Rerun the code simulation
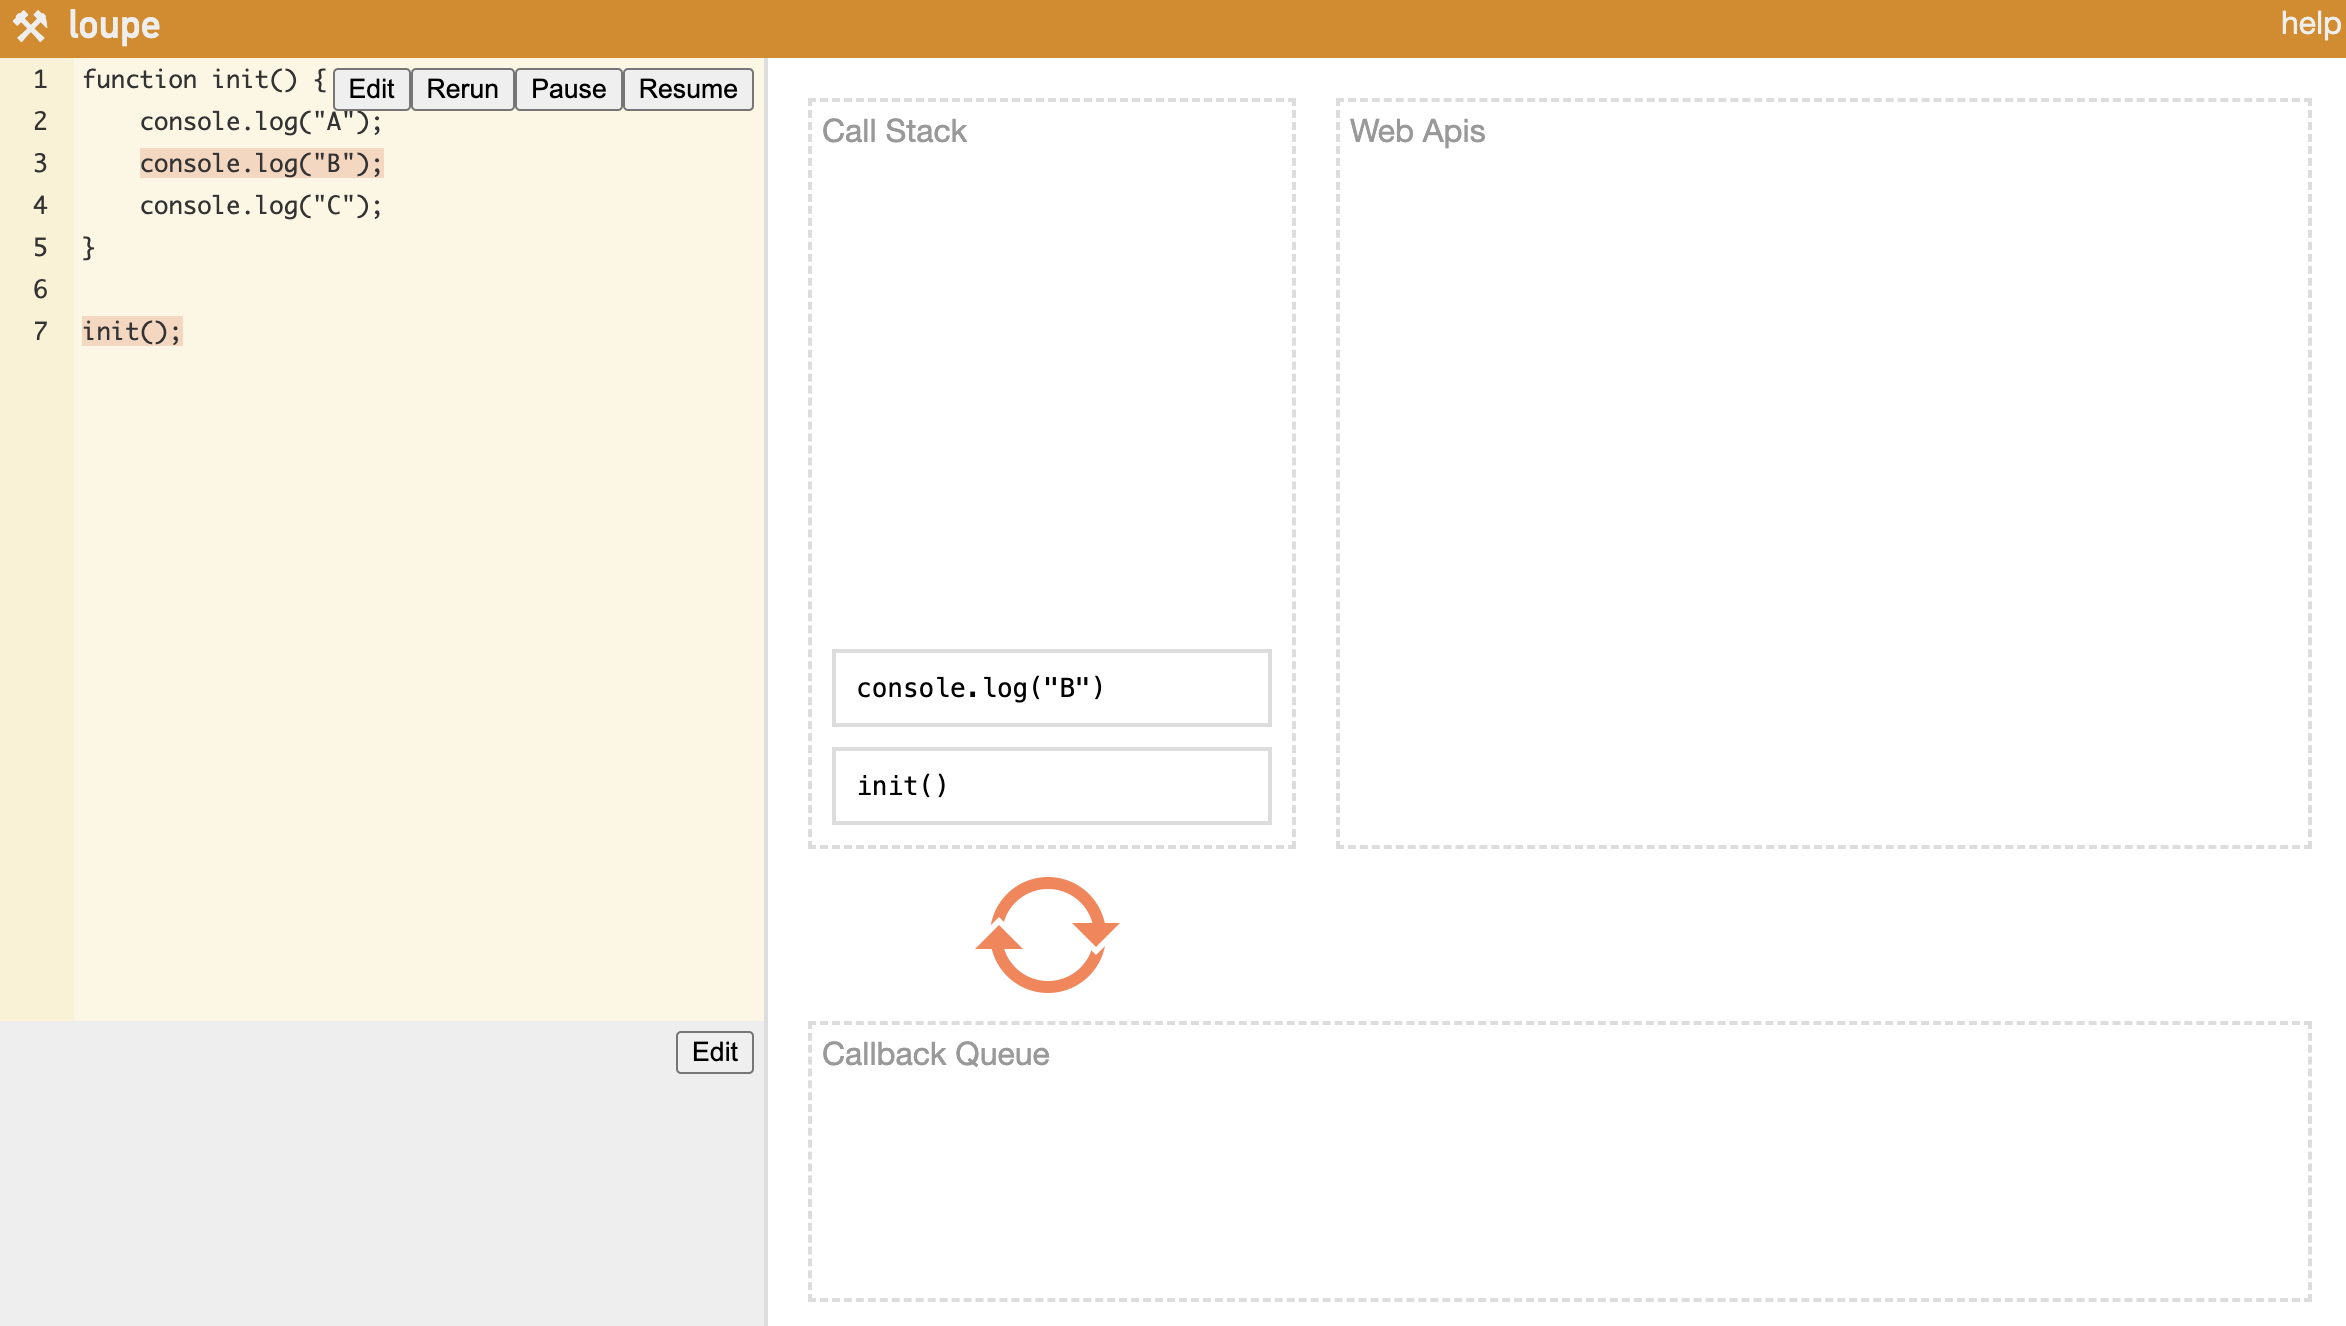Viewport: 2346px width, 1326px height. click(462, 89)
